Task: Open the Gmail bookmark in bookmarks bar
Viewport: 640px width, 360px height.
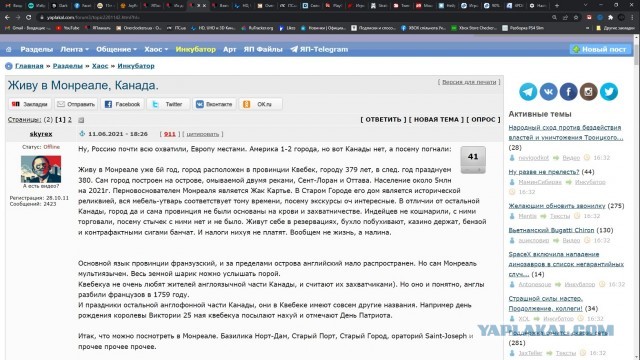Action: pyautogui.click(x=27, y=28)
